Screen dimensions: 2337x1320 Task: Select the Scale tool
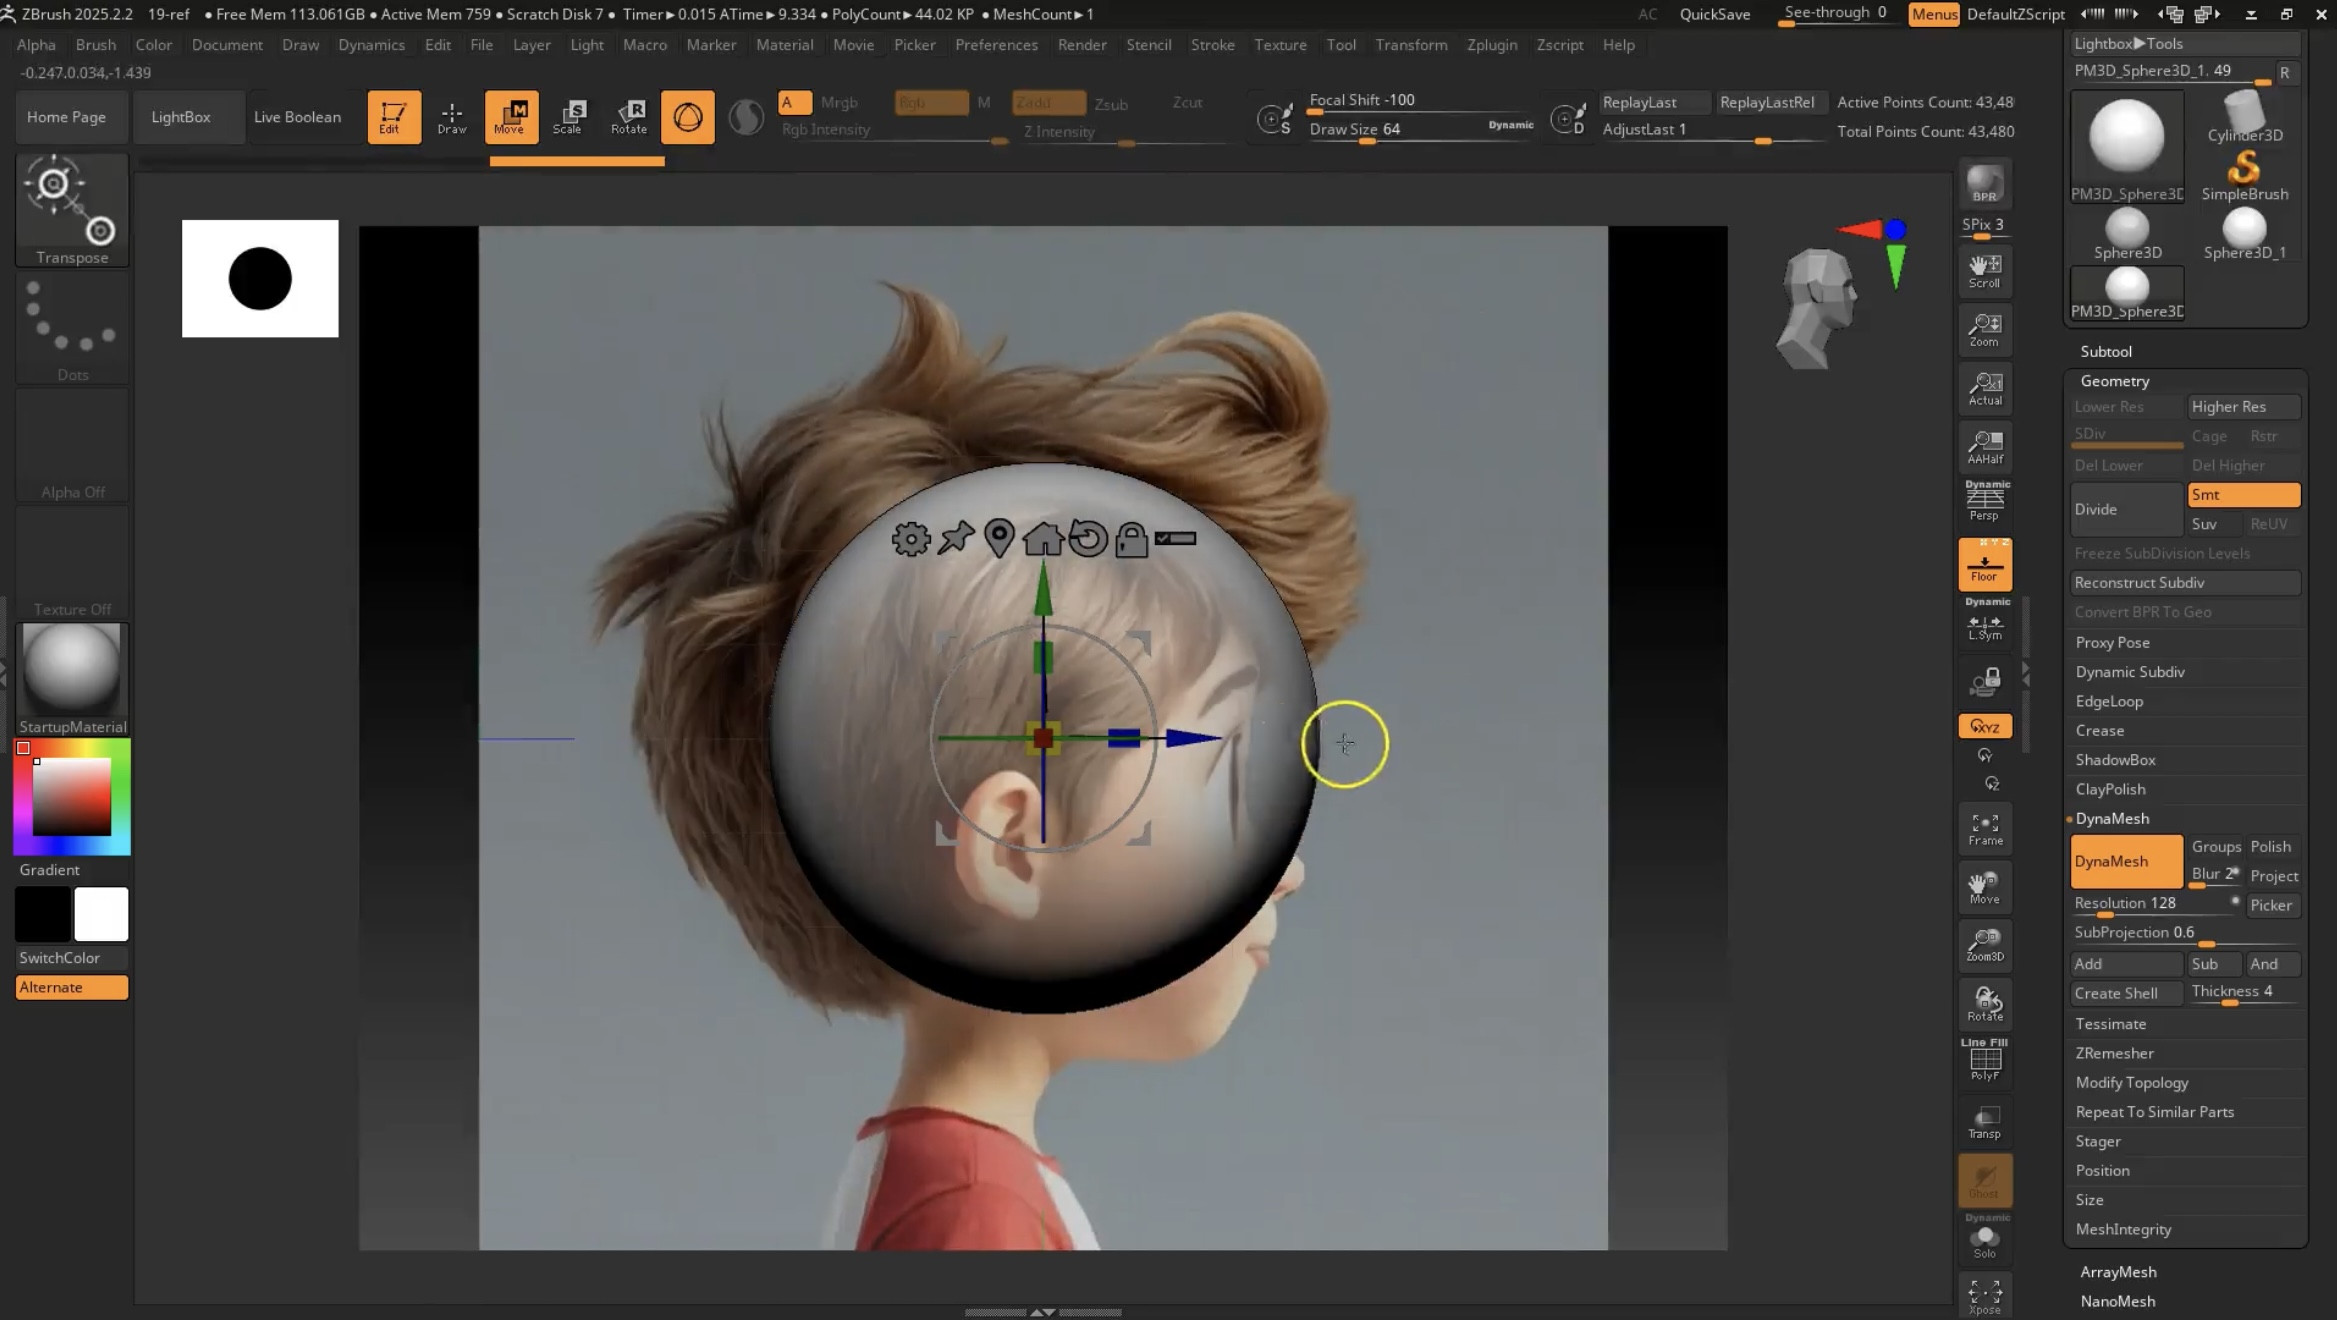coord(569,117)
